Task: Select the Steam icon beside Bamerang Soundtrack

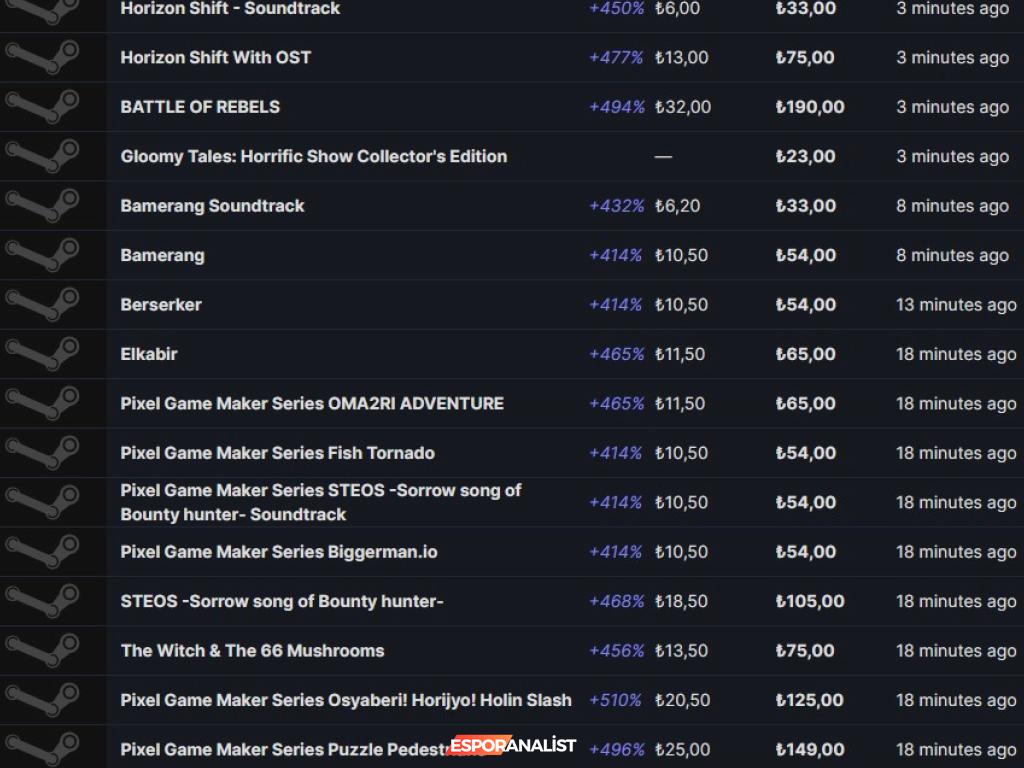Action: pos(42,206)
